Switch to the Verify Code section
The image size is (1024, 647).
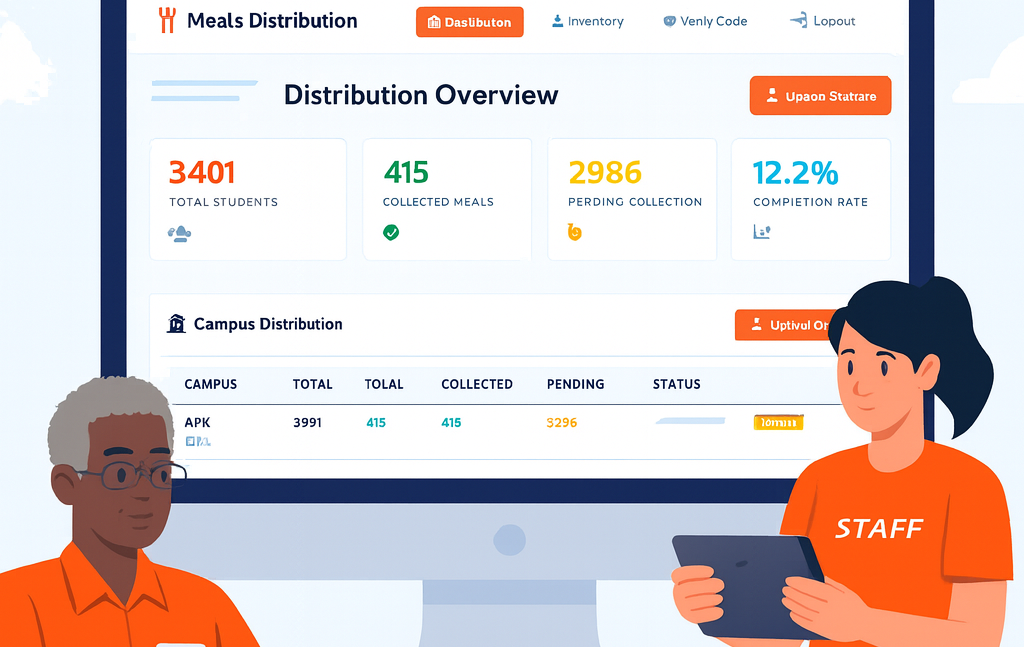point(704,20)
